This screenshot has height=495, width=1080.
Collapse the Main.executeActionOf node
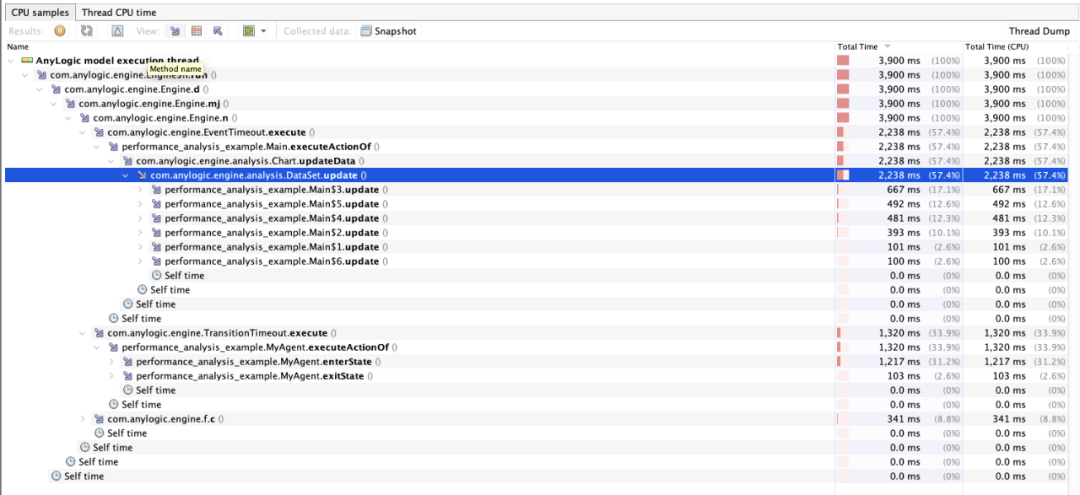coord(96,147)
